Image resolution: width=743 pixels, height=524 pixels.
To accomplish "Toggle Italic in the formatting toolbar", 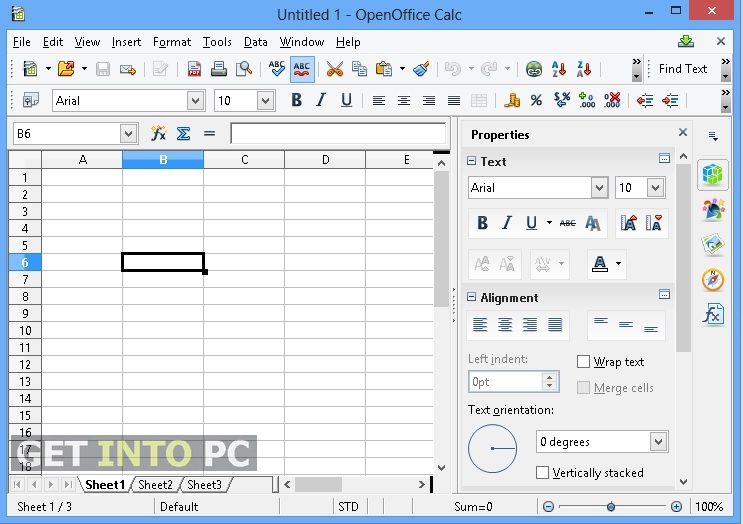I will coord(322,100).
